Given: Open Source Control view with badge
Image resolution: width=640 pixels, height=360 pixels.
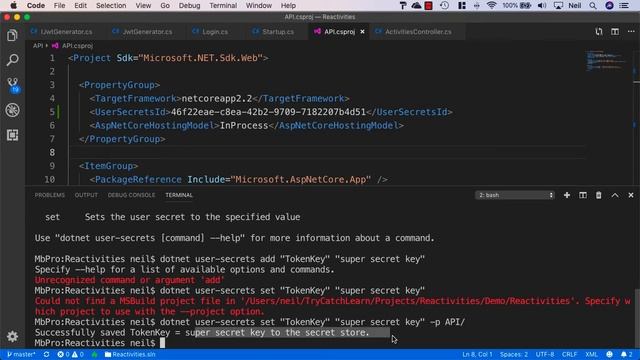Looking at the screenshot, I should 12,85.
